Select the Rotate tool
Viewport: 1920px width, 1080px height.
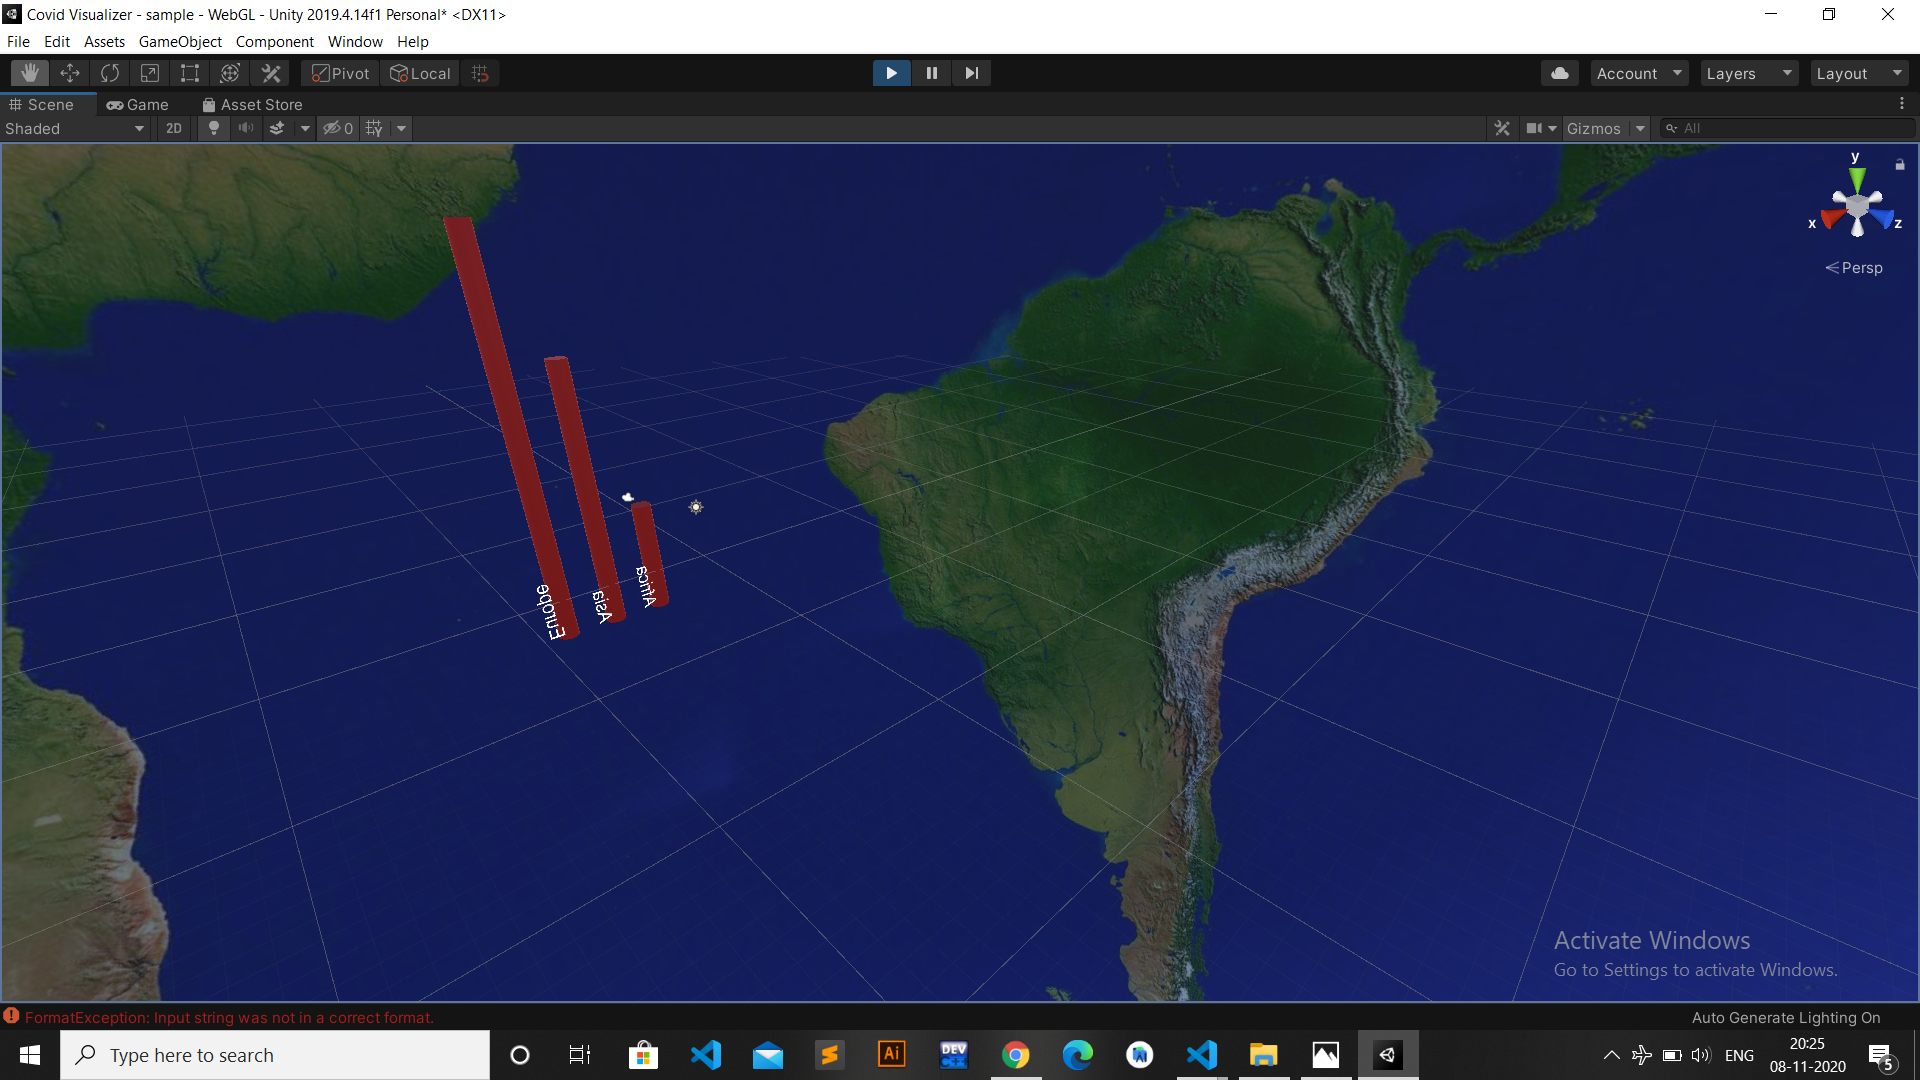coord(110,73)
